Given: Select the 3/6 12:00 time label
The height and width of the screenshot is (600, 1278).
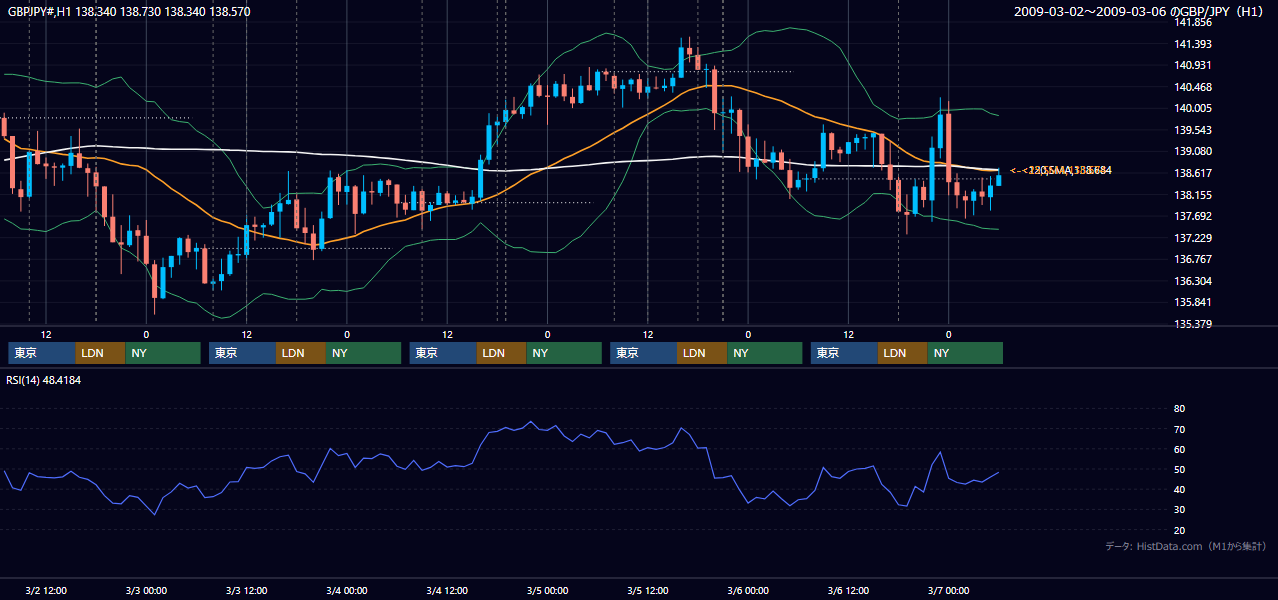Looking at the screenshot, I should pos(848,591).
